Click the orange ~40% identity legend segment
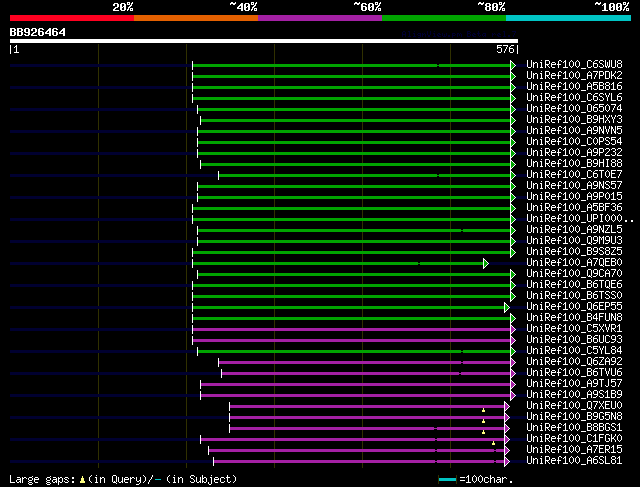The height and width of the screenshot is (487, 640). click(196, 18)
